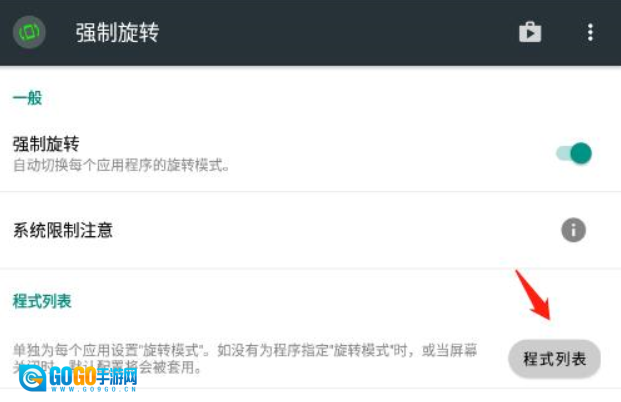Click the info icon beside 系统限制注意
Image resolution: width=621 pixels, height=402 pixels.
(x=573, y=230)
